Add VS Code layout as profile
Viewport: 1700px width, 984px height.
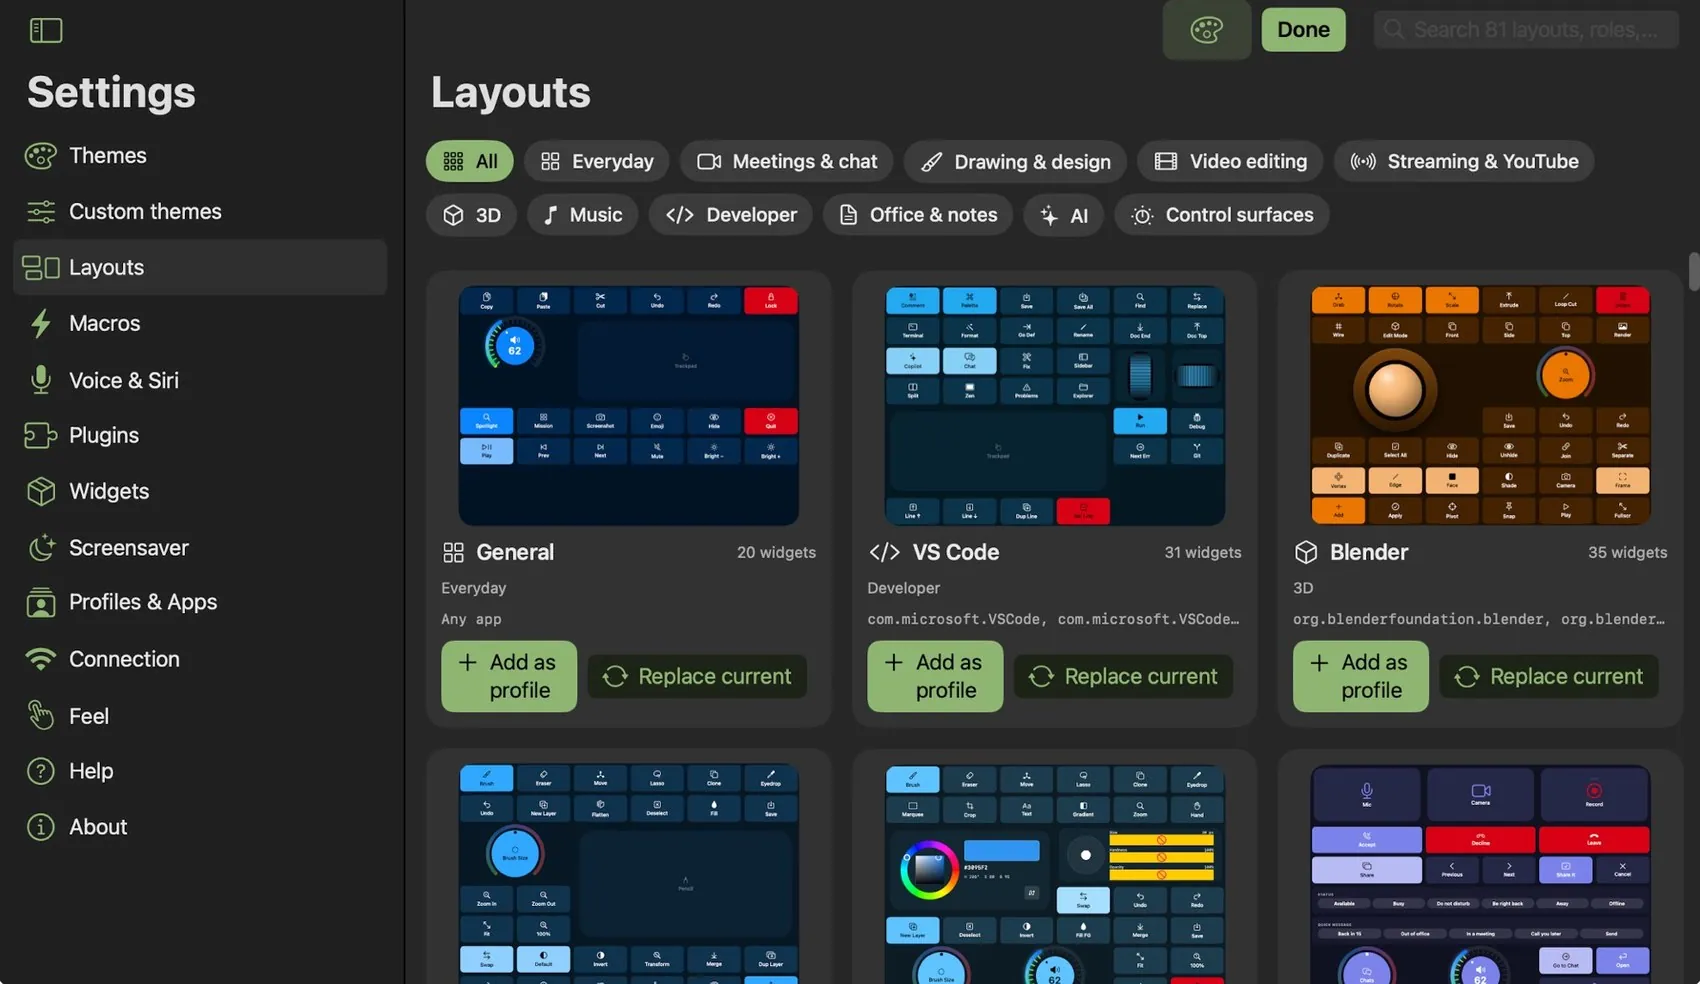coord(935,676)
